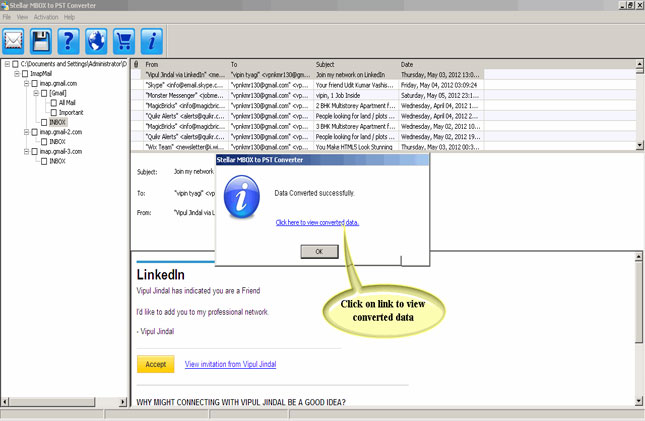This screenshot has width=645, height=421.
Task: Sort by the Date column header
Action: pyautogui.click(x=441, y=64)
